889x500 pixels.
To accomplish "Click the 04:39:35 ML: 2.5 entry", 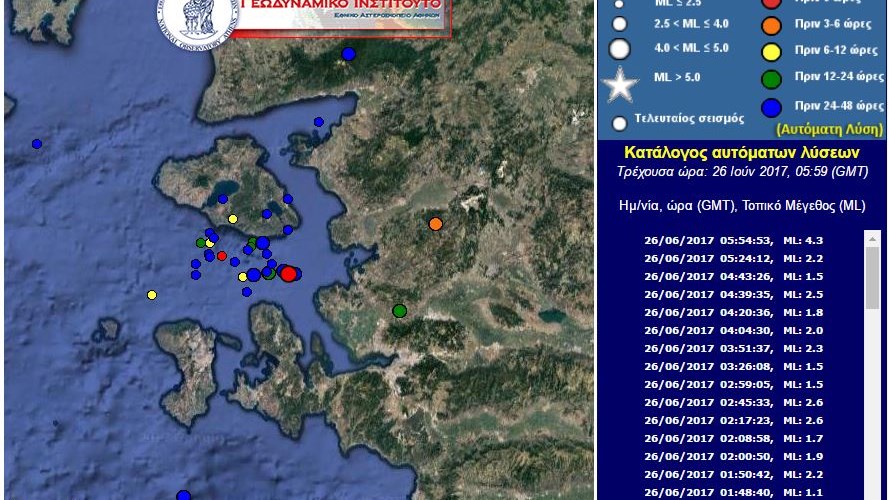I will [733, 295].
